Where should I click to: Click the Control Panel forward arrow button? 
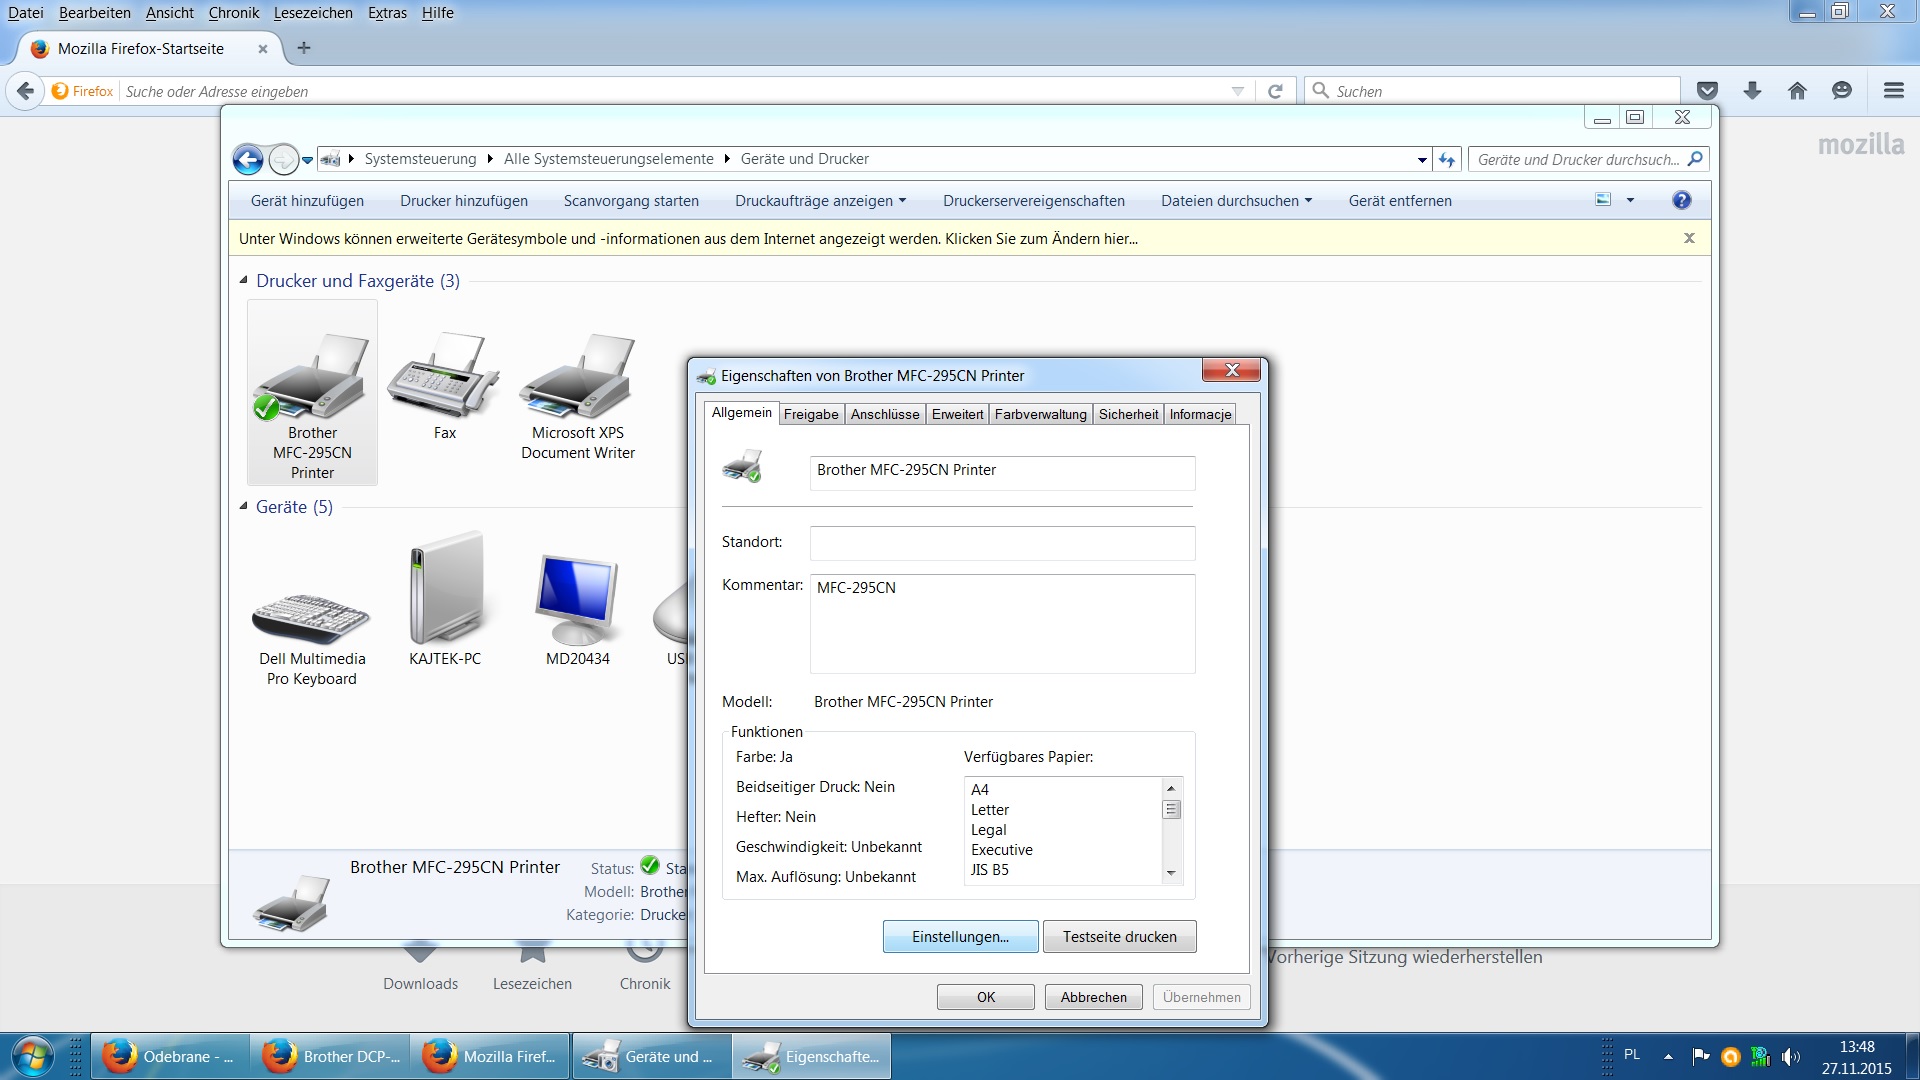[283, 159]
